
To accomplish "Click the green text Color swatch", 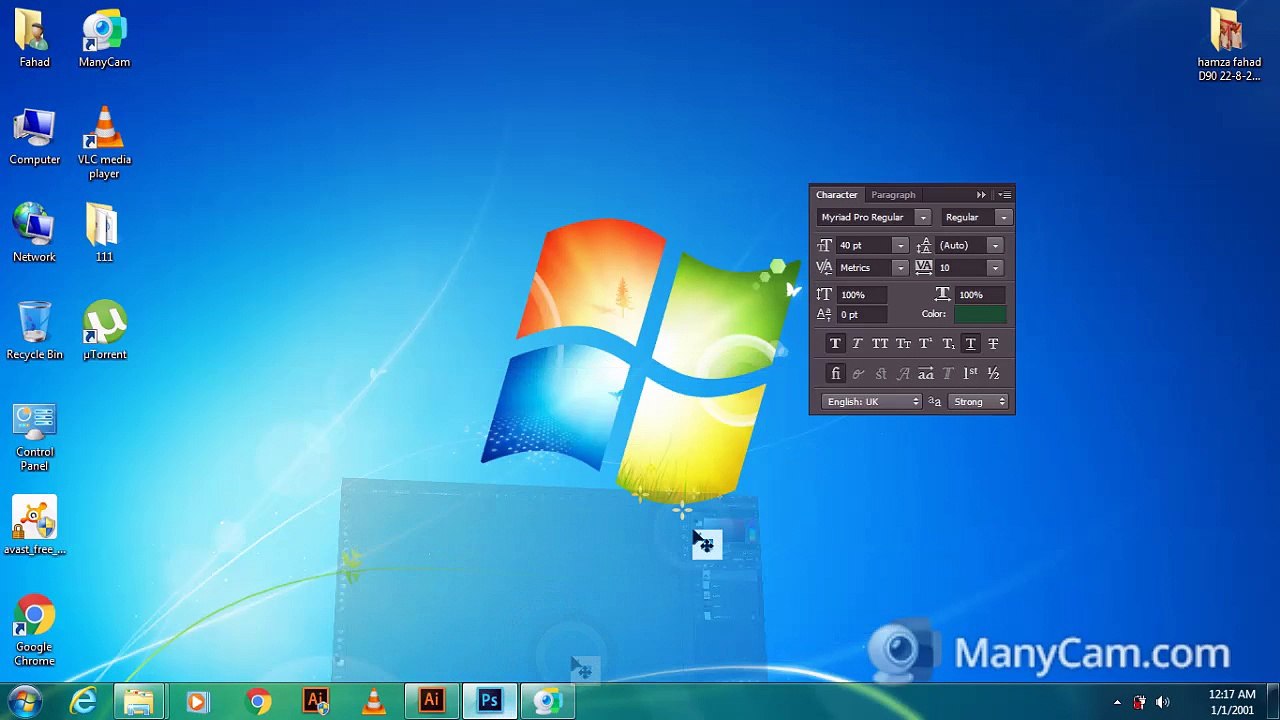I will [980, 314].
